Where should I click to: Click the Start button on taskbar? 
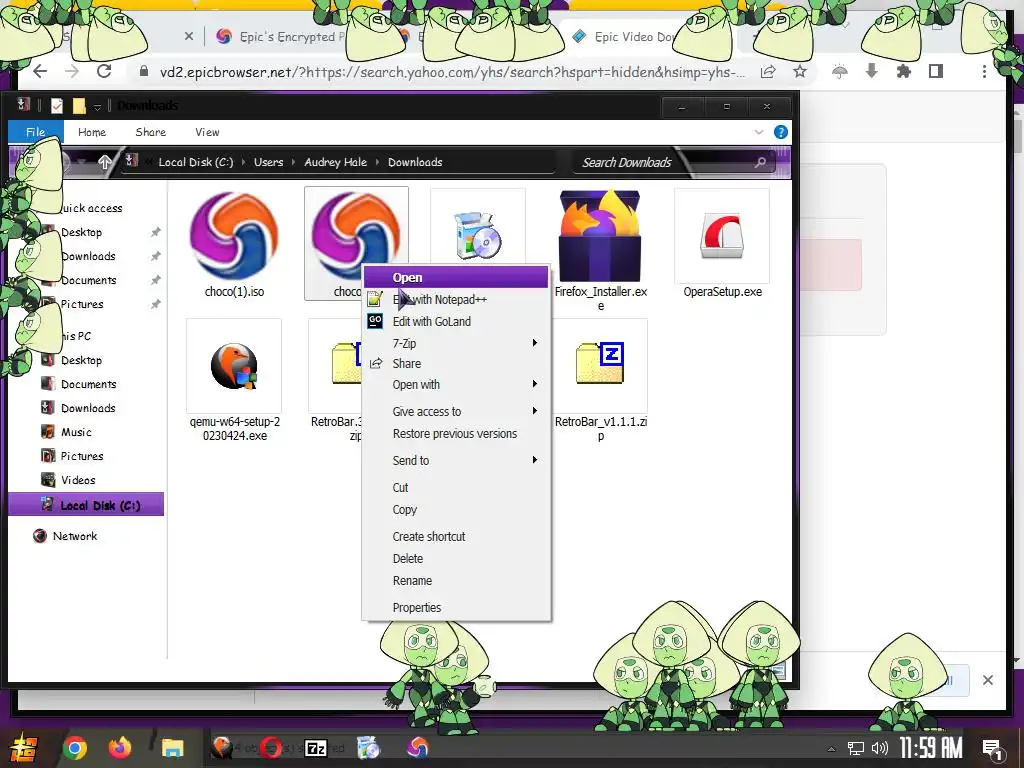pos(24,748)
